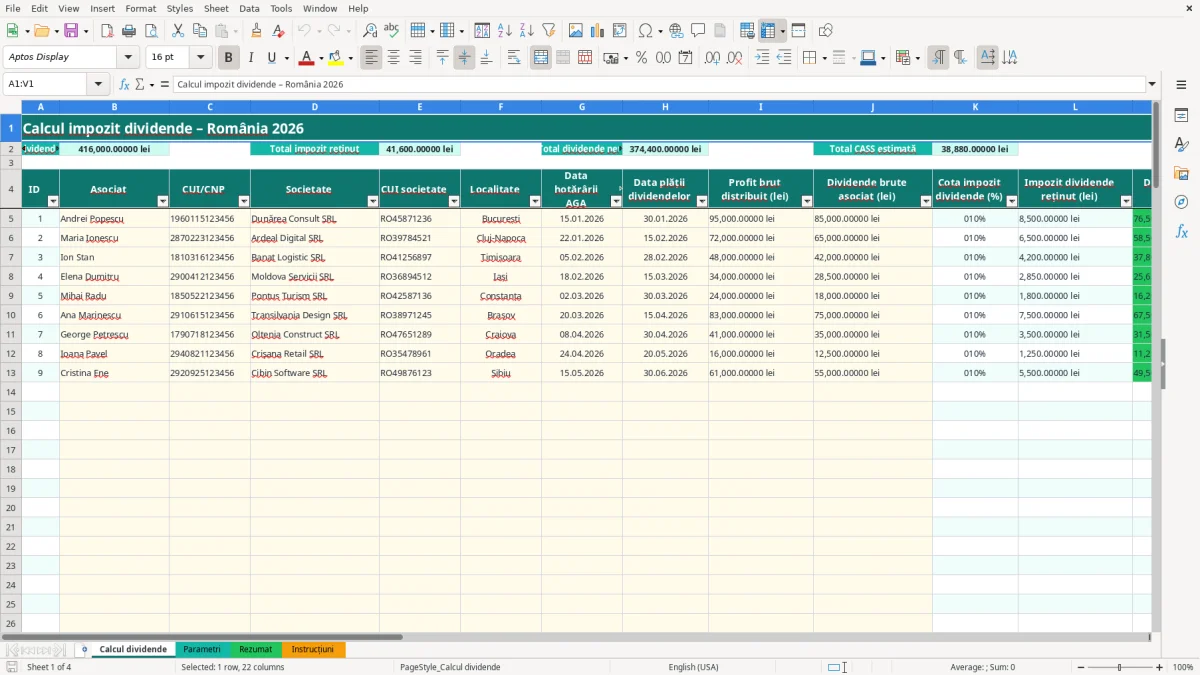Click the Format as Percent icon

click(641, 58)
